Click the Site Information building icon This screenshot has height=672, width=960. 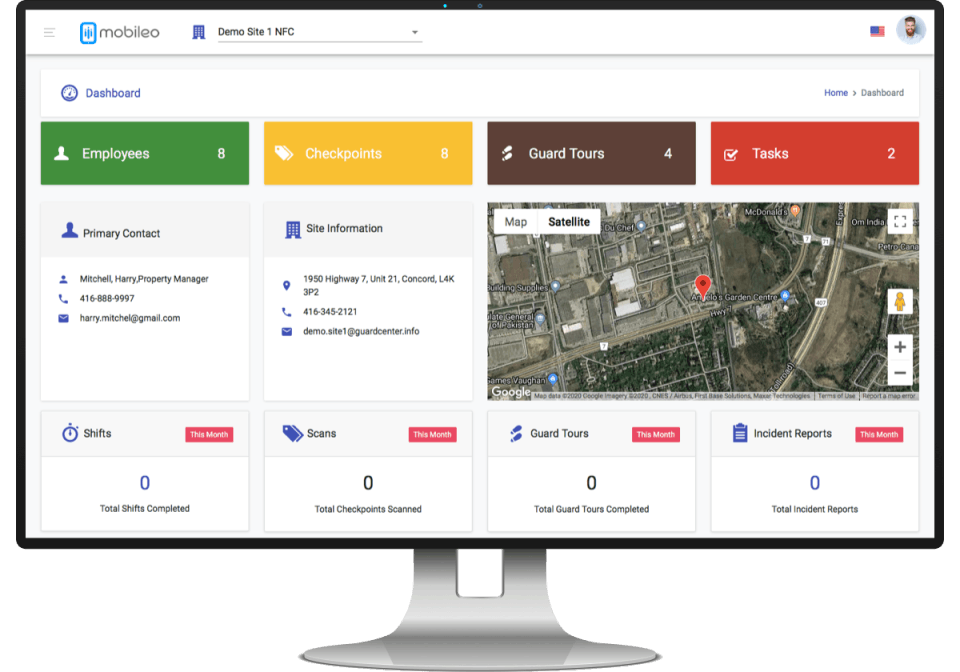pyautogui.click(x=293, y=230)
